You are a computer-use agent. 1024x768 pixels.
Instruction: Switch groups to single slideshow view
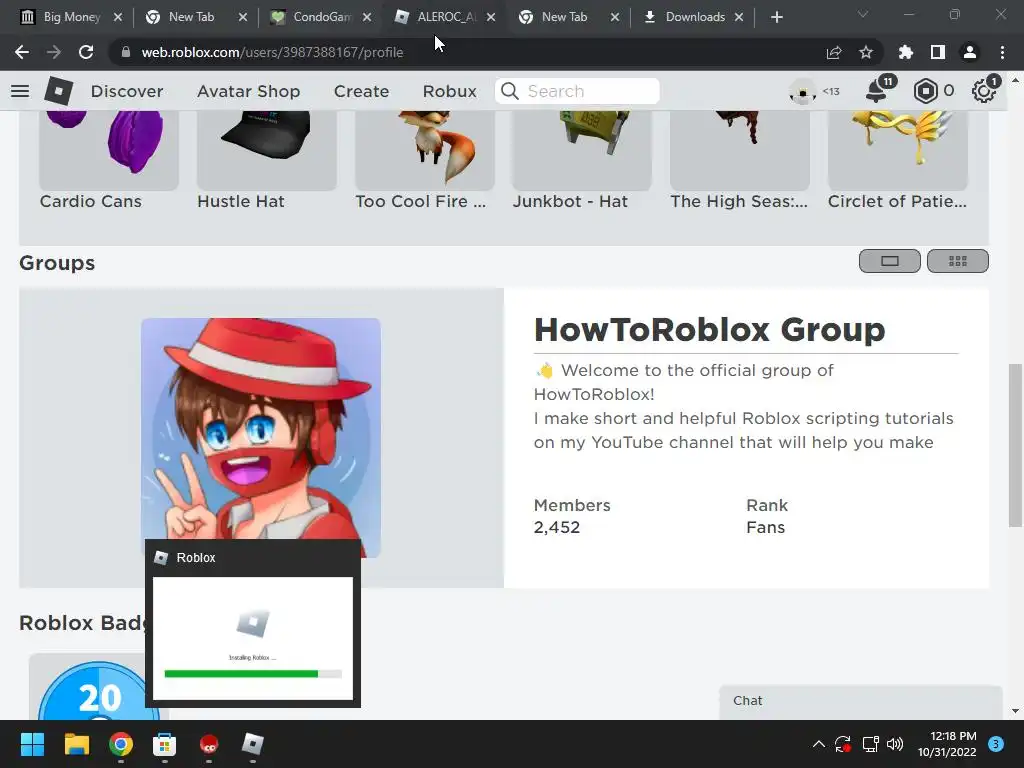pos(889,261)
